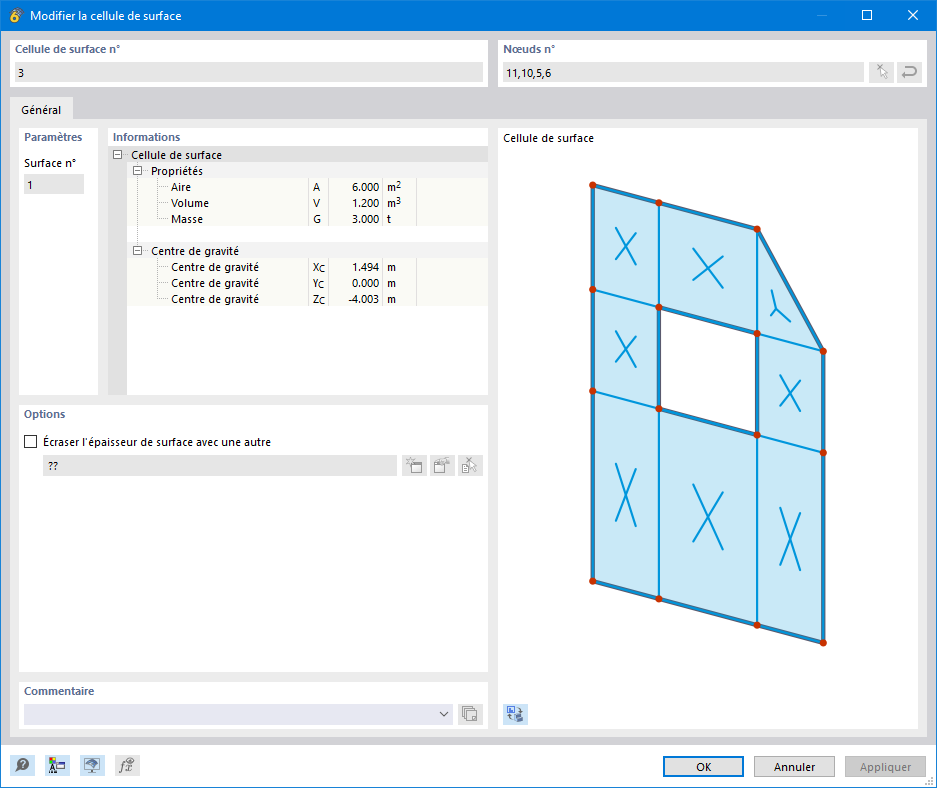Screen dimensions: 937x788
Task: Click the Nœuds n° field
Action: 683,72
